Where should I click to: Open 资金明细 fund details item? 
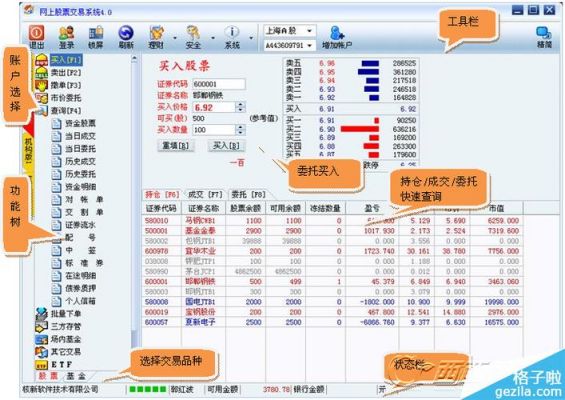[x=80, y=187]
